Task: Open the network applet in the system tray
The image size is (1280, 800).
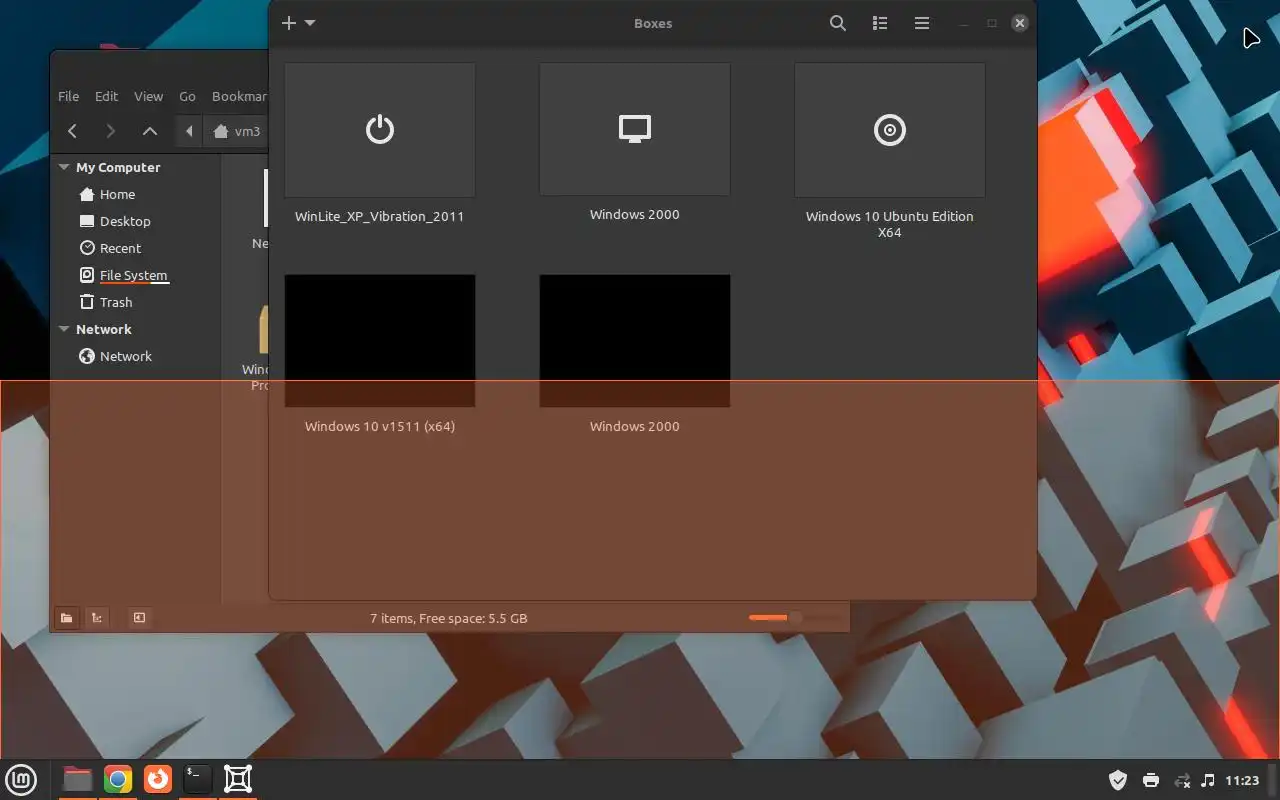Action: pos(1182,780)
